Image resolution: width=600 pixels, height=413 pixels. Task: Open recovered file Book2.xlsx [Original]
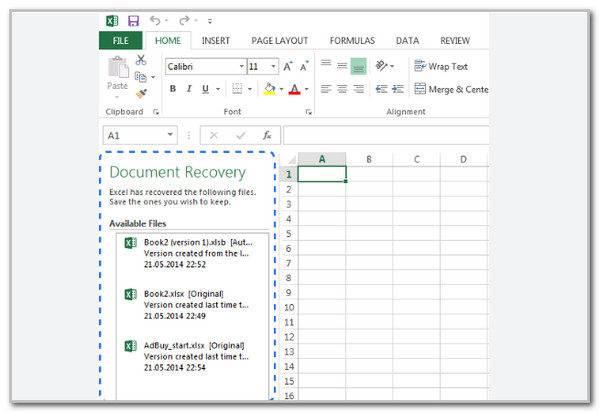tap(193, 305)
